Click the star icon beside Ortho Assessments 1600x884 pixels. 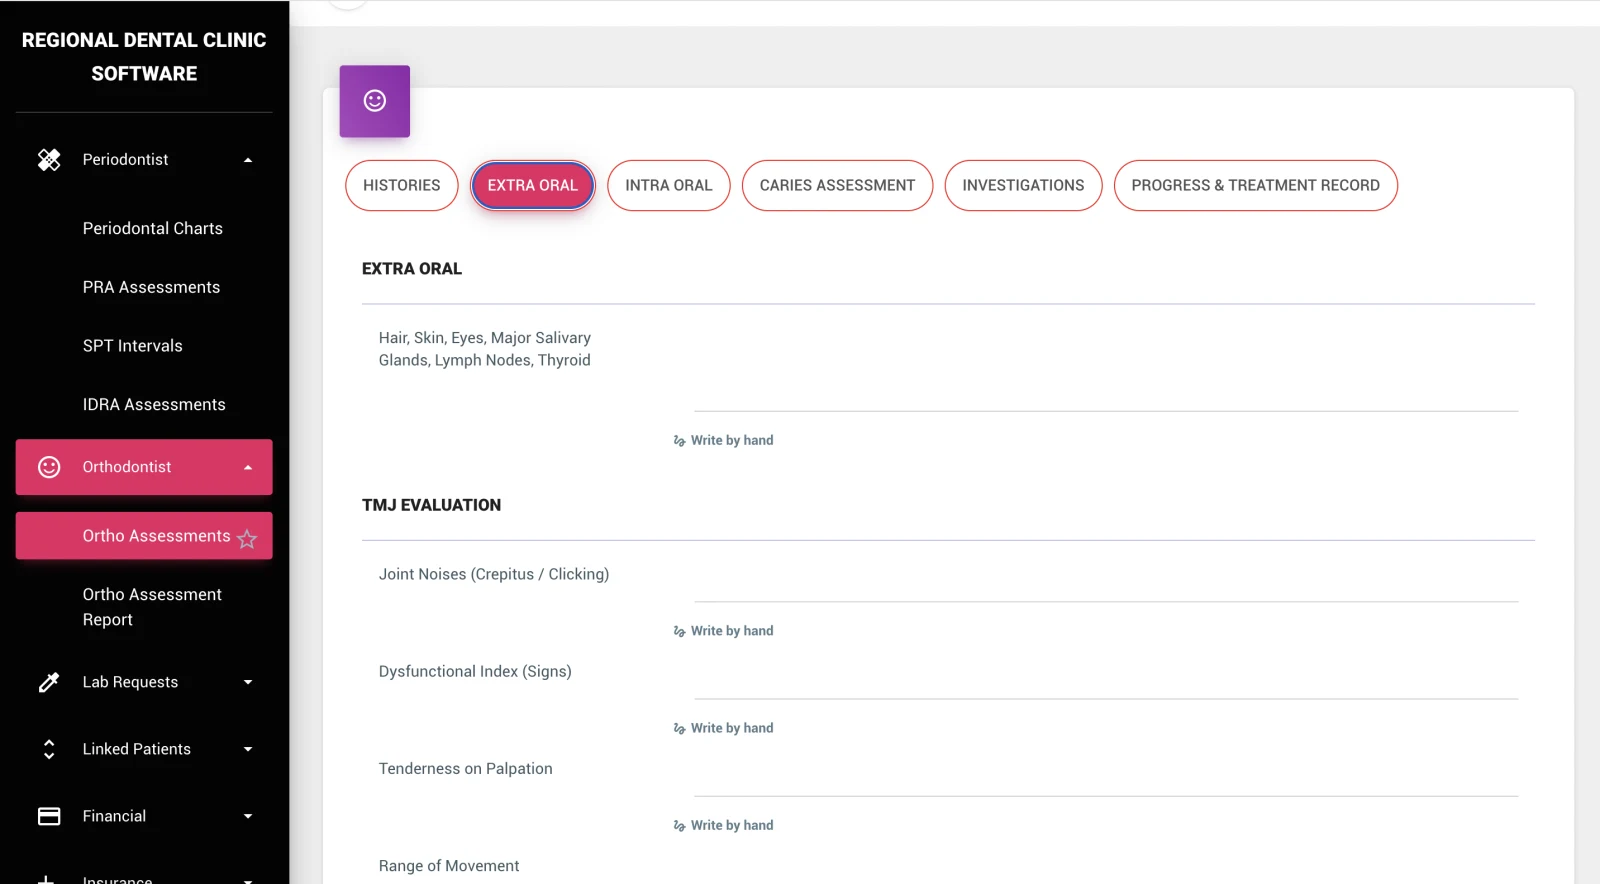coord(247,539)
